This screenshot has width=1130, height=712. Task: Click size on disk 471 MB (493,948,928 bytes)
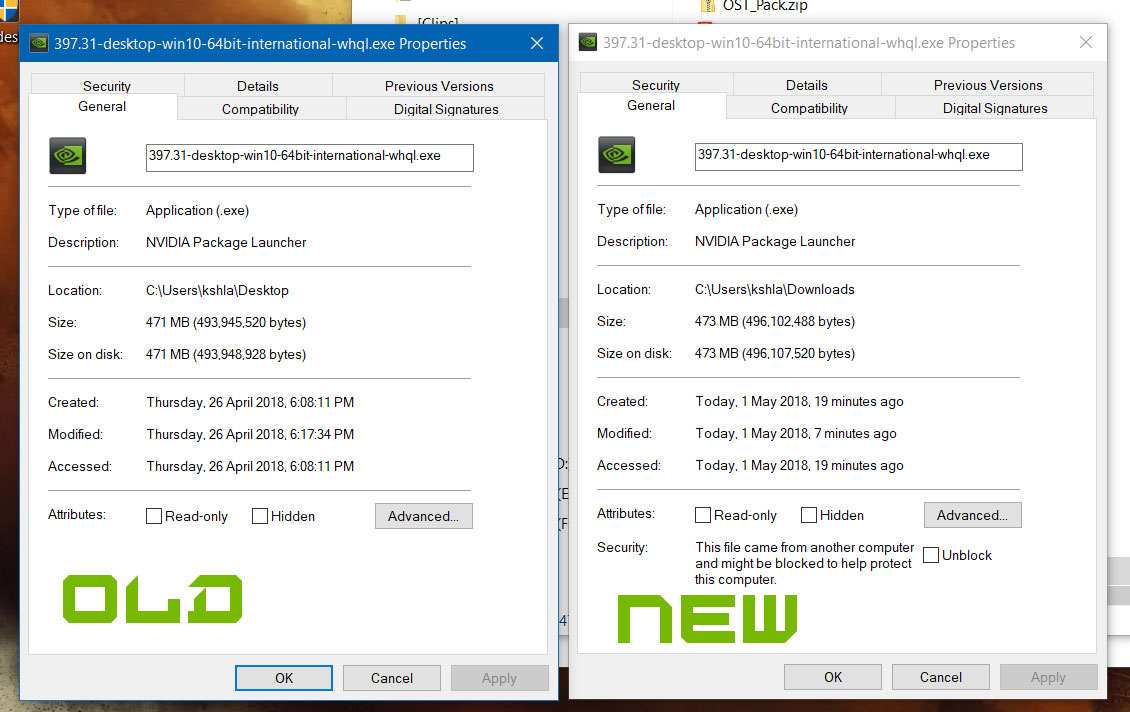pyautogui.click(x=226, y=355)
